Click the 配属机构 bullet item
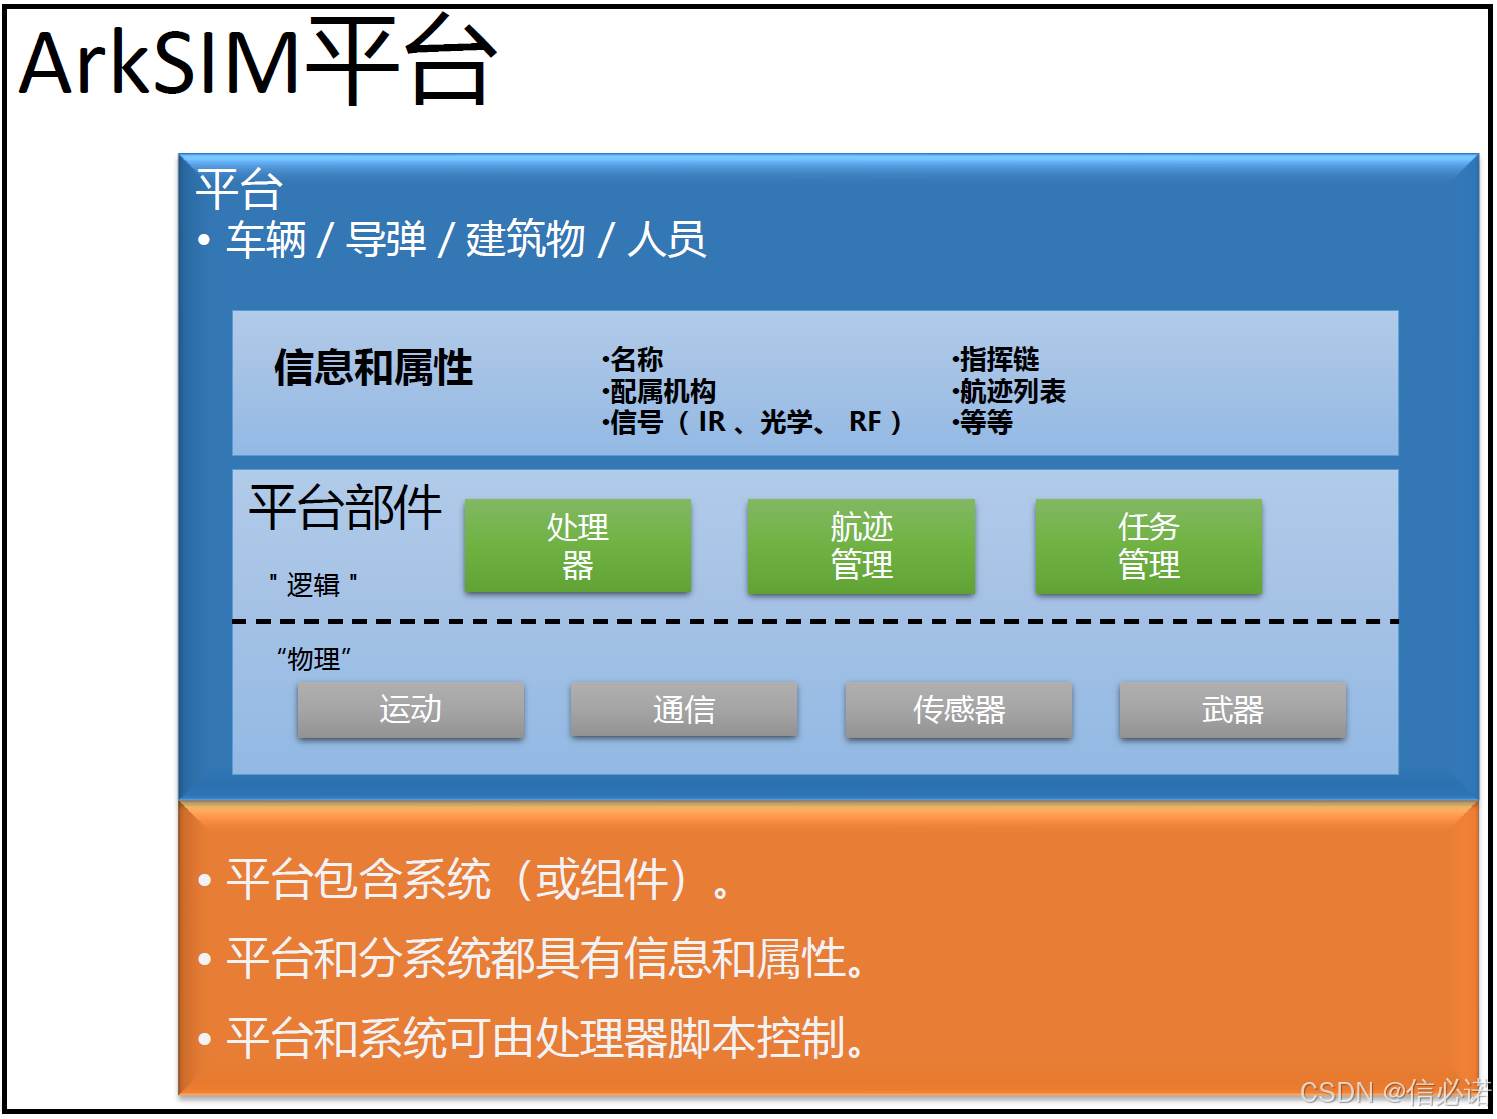Screen dimensions: 1497x1119 click(659, 391)
